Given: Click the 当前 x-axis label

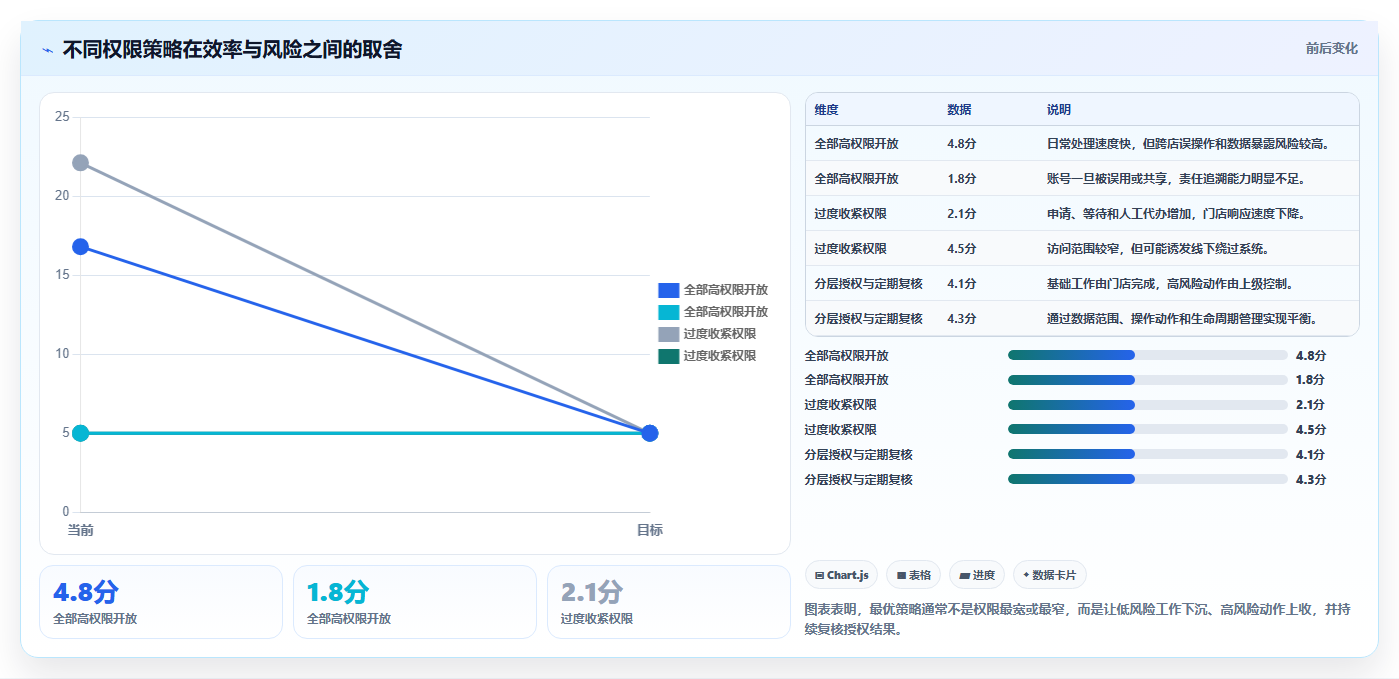Looking at the screenshot, I should pyautogui.click(x=81, y=530).
